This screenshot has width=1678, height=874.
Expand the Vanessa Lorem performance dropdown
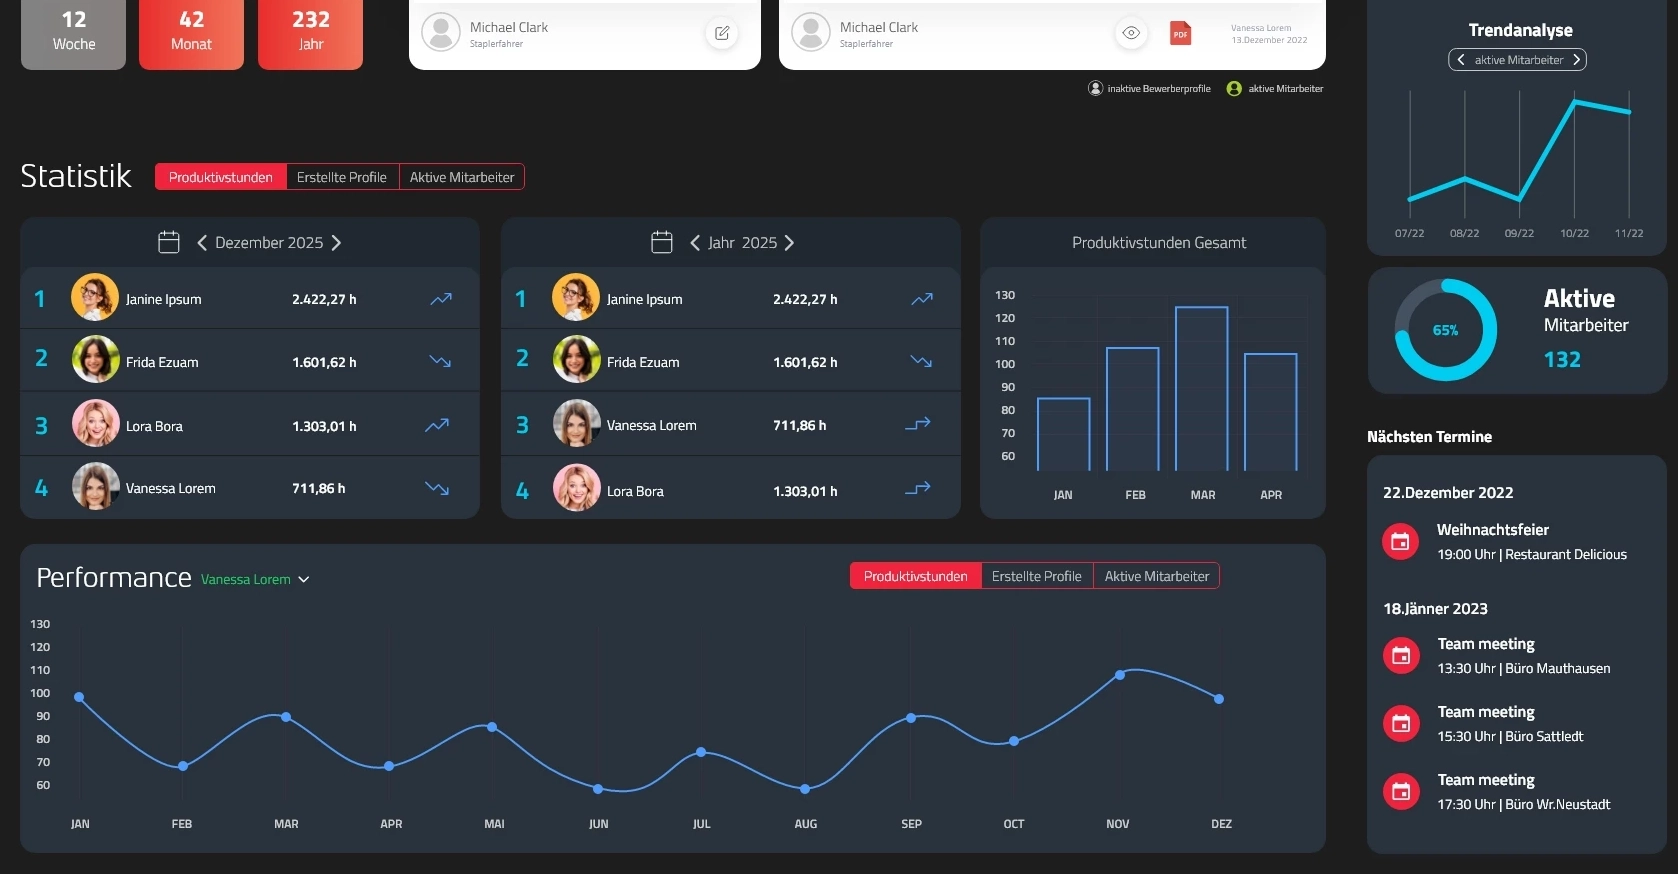click(x=304, y=580)
